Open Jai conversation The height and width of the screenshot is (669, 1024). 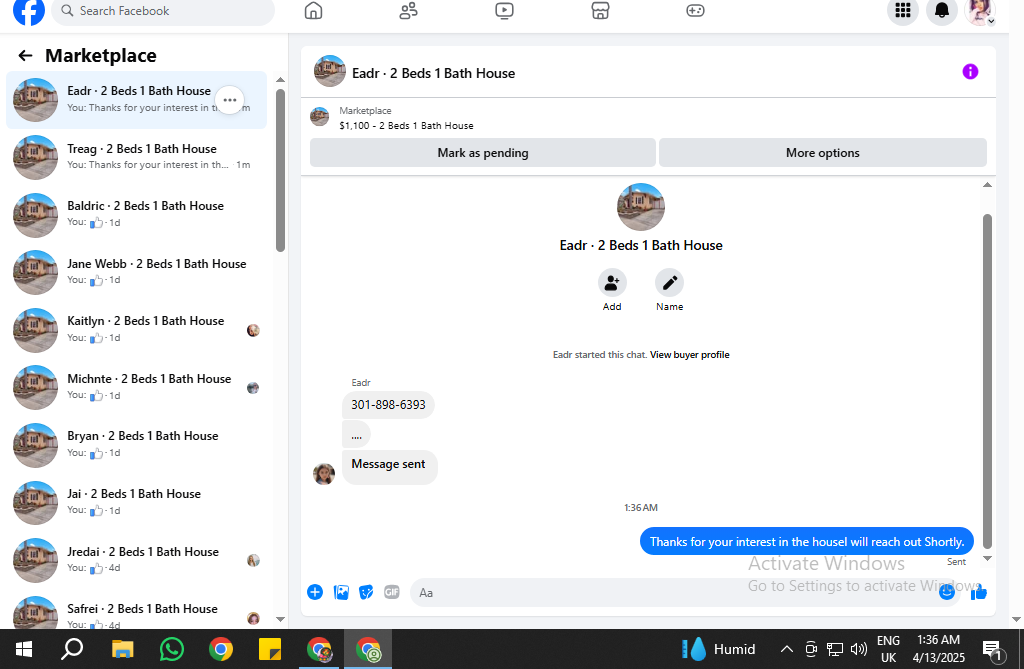pyautogui.click(x=136, y=502)
